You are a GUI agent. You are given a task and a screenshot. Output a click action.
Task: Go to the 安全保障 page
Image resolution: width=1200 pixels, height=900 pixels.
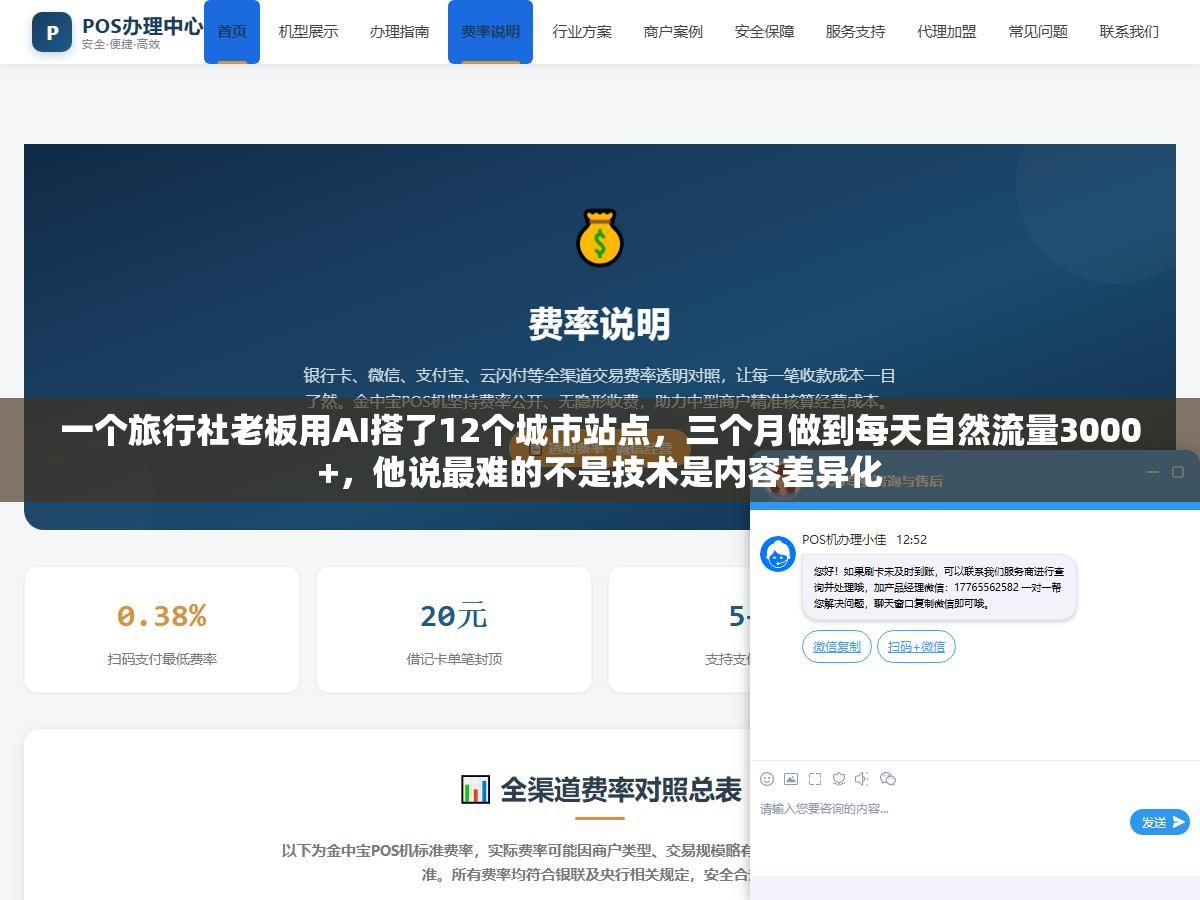pyautogui.click(x=764, y=32)
